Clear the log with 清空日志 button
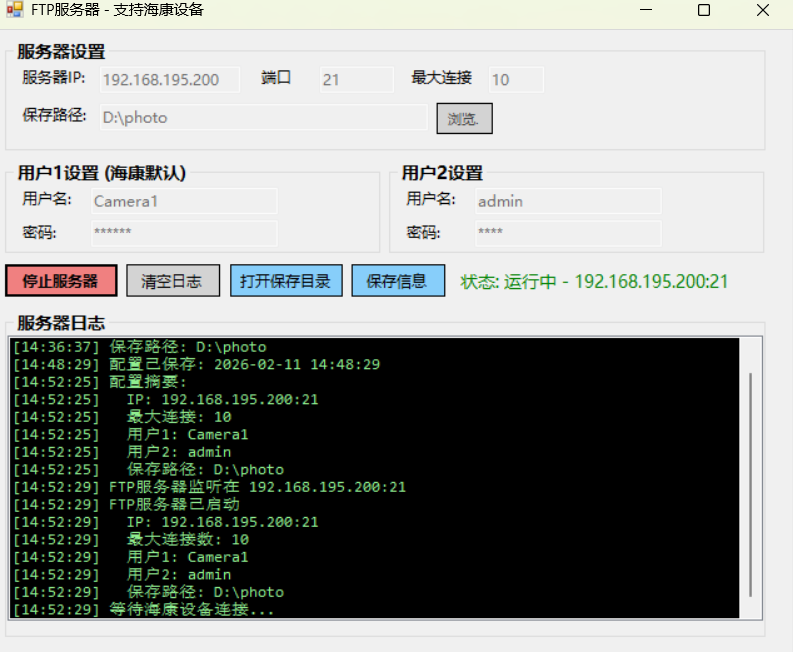The width and height of the screenshot is (793, 652). [x=173, y=281]
